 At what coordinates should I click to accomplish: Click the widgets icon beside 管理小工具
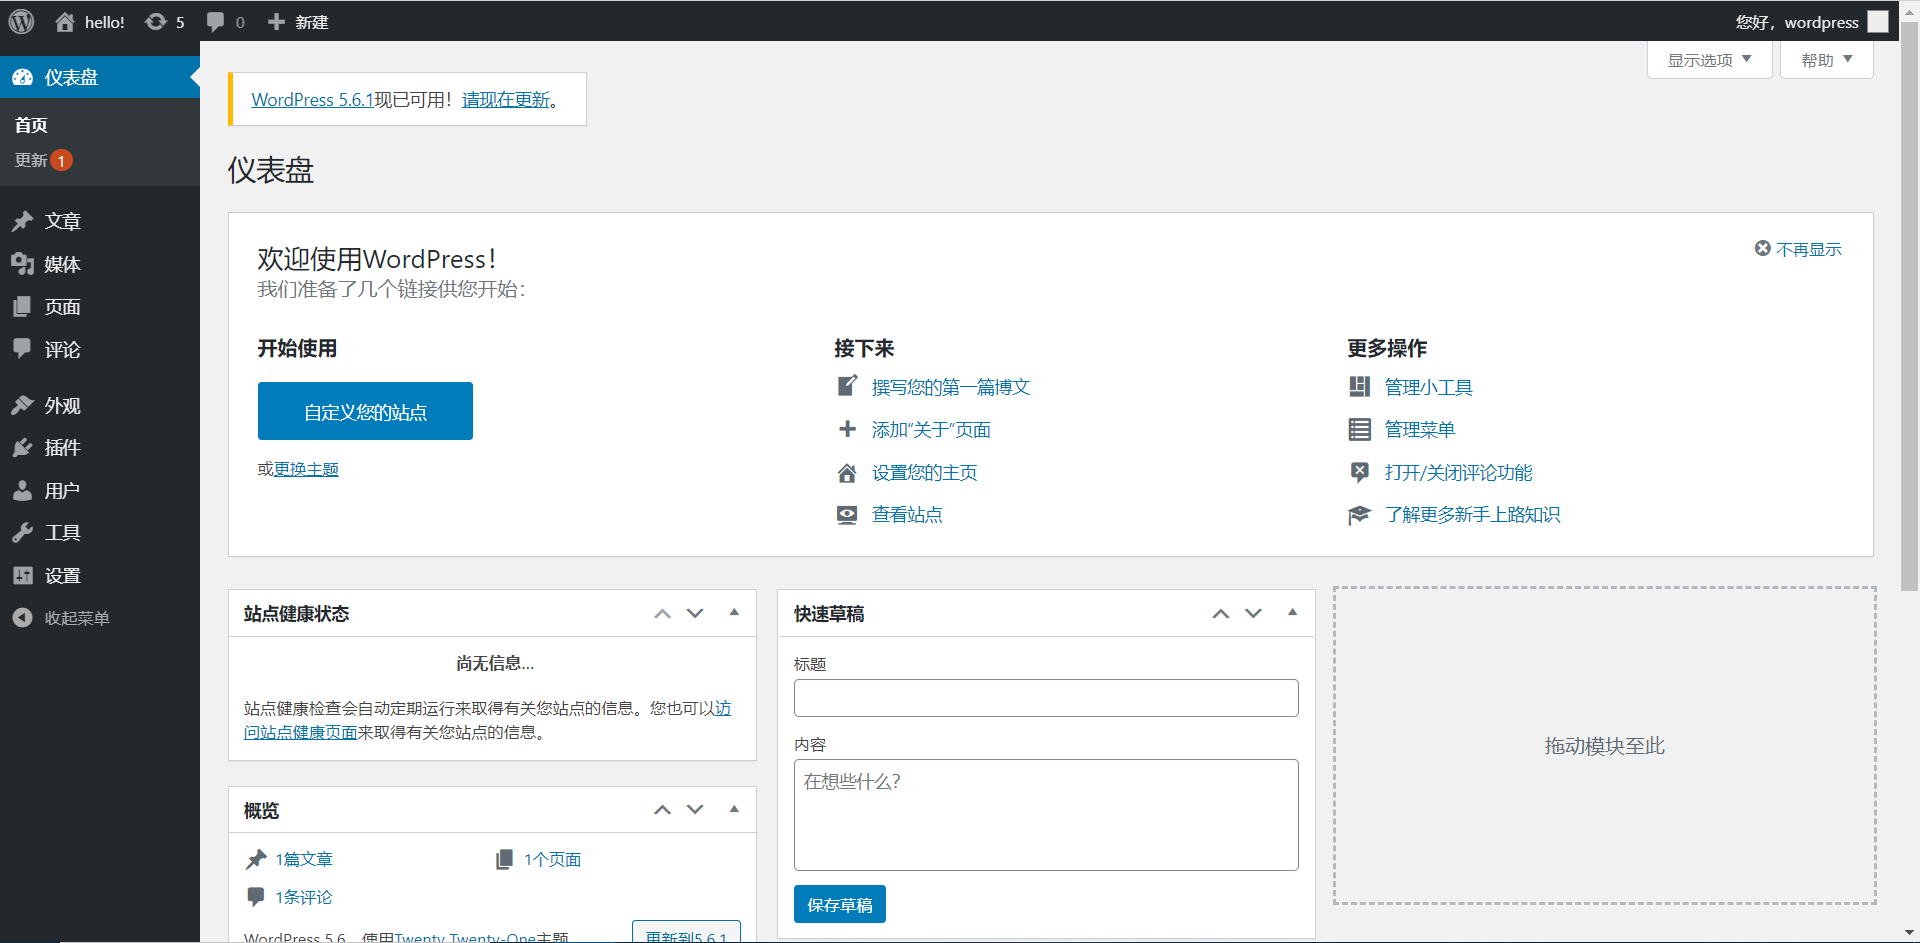coord(1359,387)
